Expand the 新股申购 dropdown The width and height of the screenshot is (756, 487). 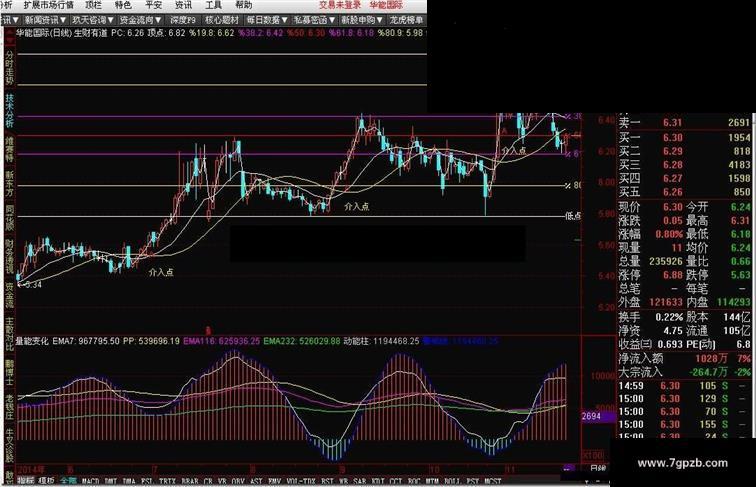click(362, 20)
